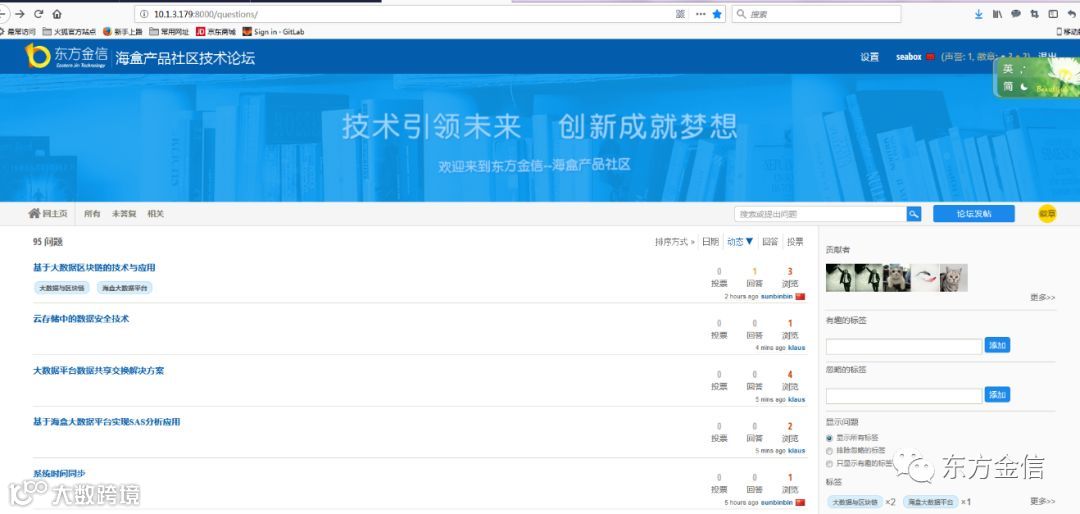Click 添加 for interesting tags

tap(997, 345)
